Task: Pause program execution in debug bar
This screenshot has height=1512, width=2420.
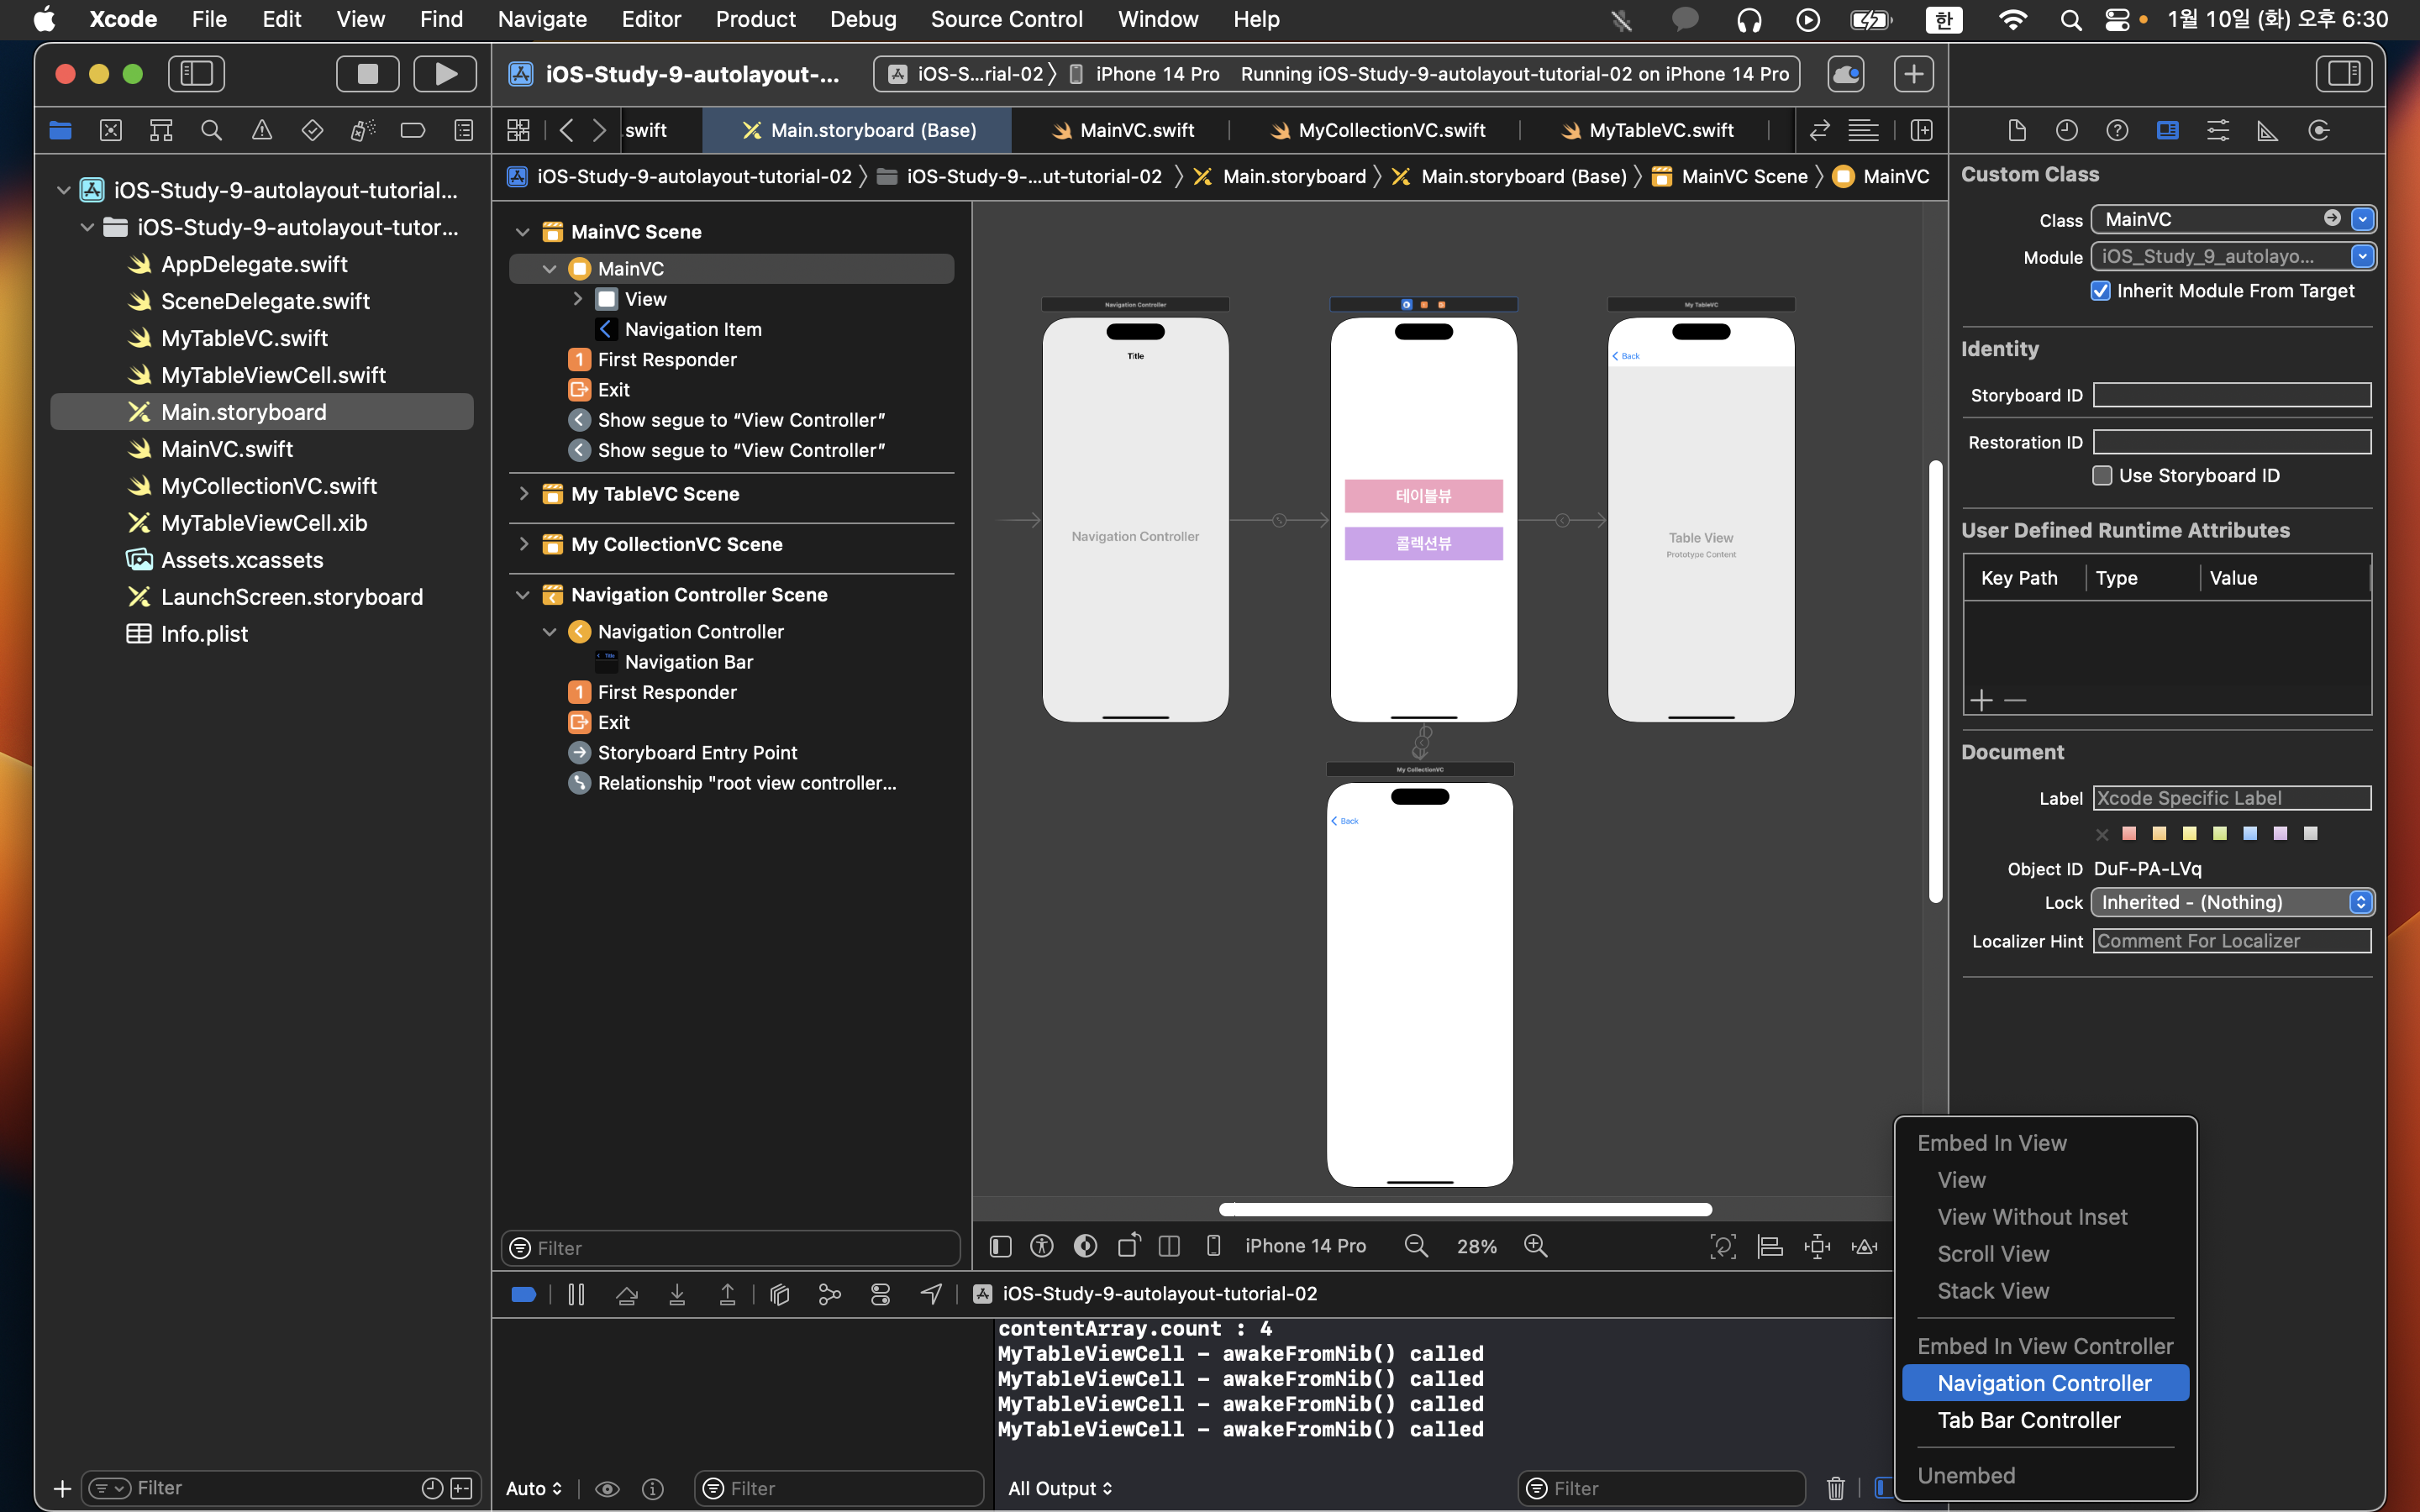Action: (x=576, y=1294)
